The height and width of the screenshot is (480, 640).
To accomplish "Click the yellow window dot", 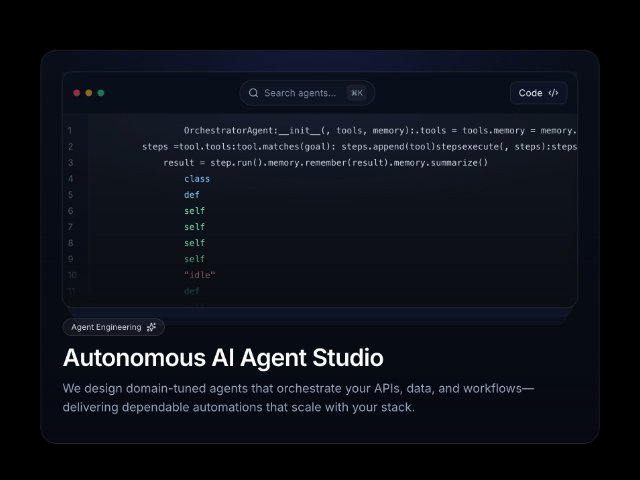I will (89, 93).
